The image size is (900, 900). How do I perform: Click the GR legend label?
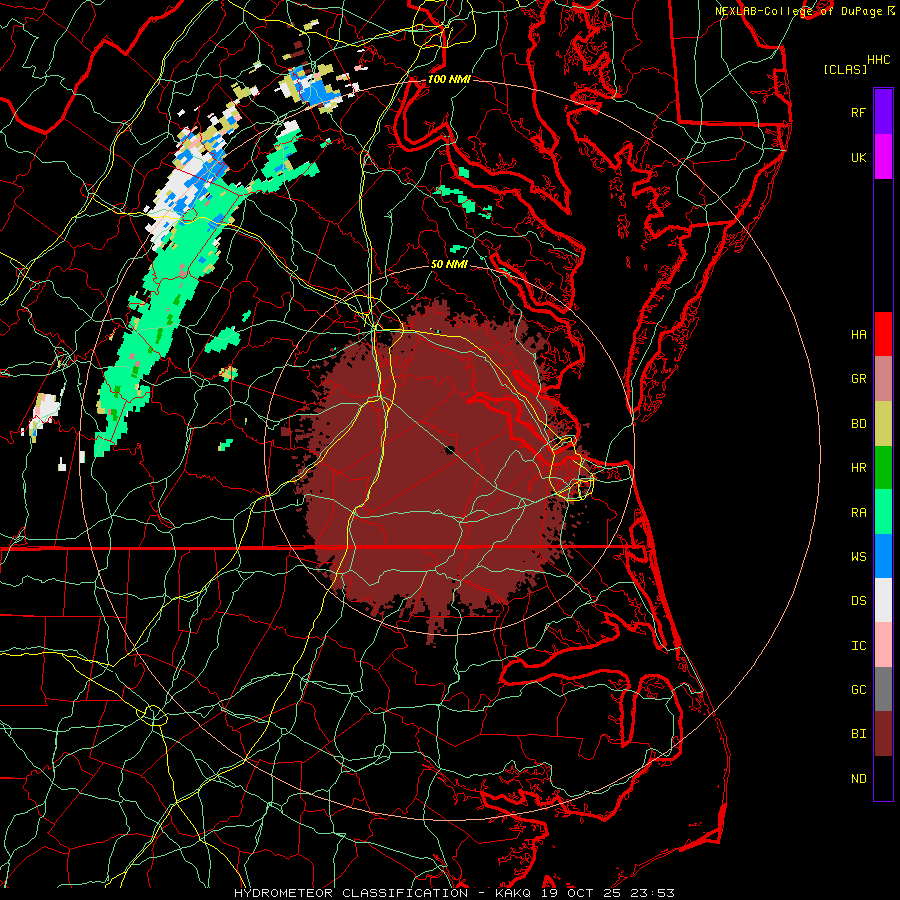pyautogui.click(x=858, y=379)
